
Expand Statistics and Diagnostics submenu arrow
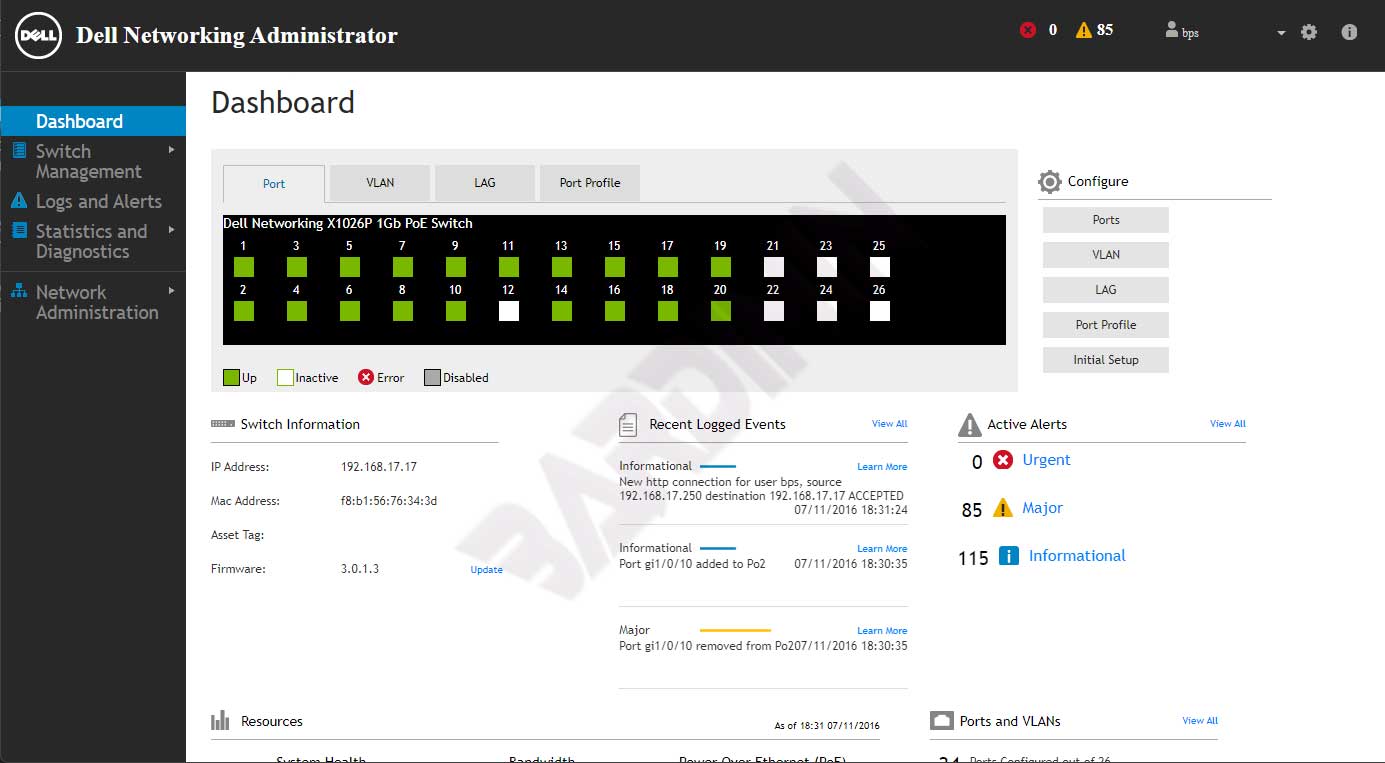pos(172,230)
